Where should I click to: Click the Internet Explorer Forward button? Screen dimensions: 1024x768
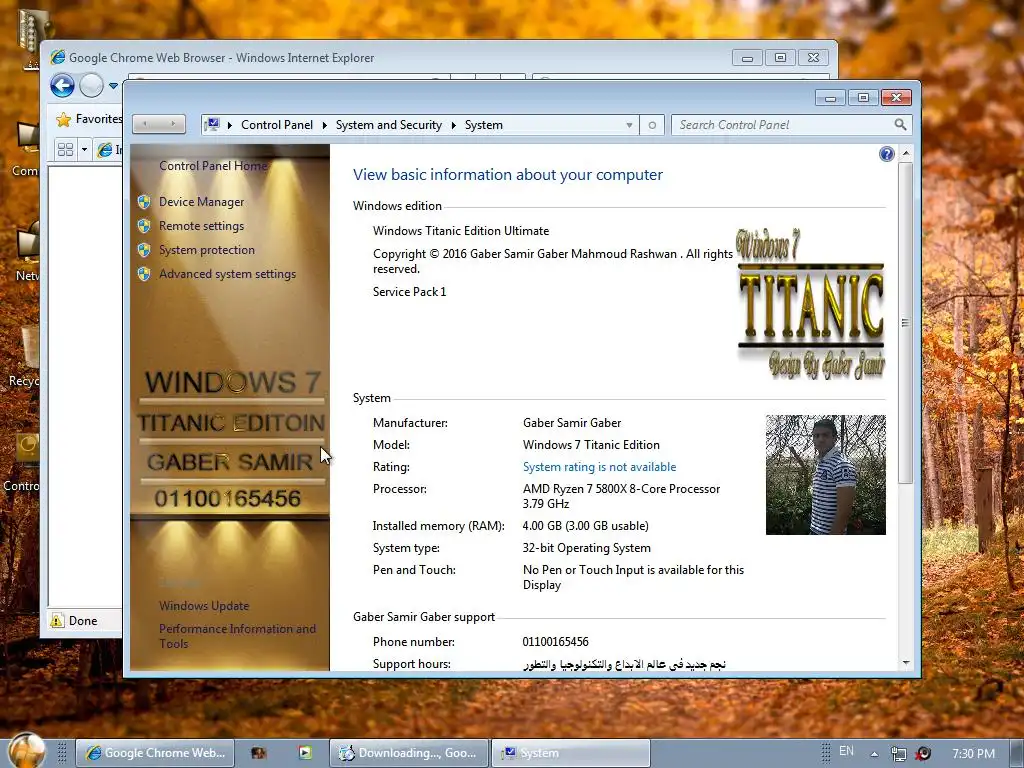pyautogui.click(x=91, y=86)
